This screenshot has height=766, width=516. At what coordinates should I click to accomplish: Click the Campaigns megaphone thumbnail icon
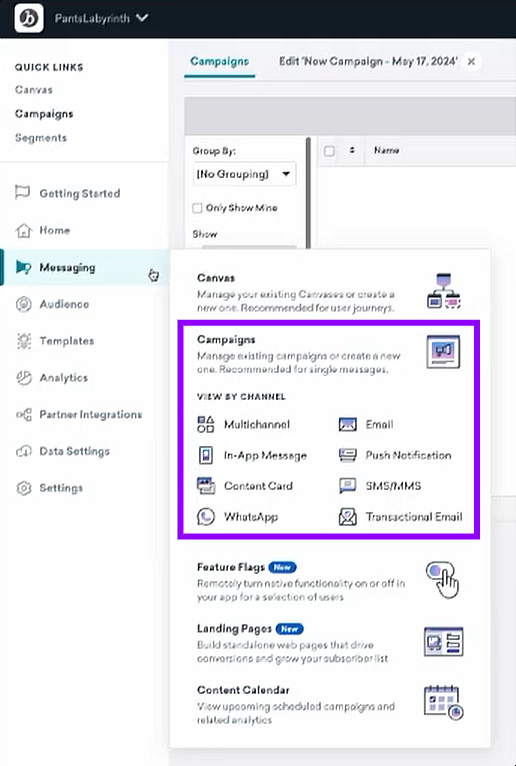pyautogui.click(x=443, y=352)
